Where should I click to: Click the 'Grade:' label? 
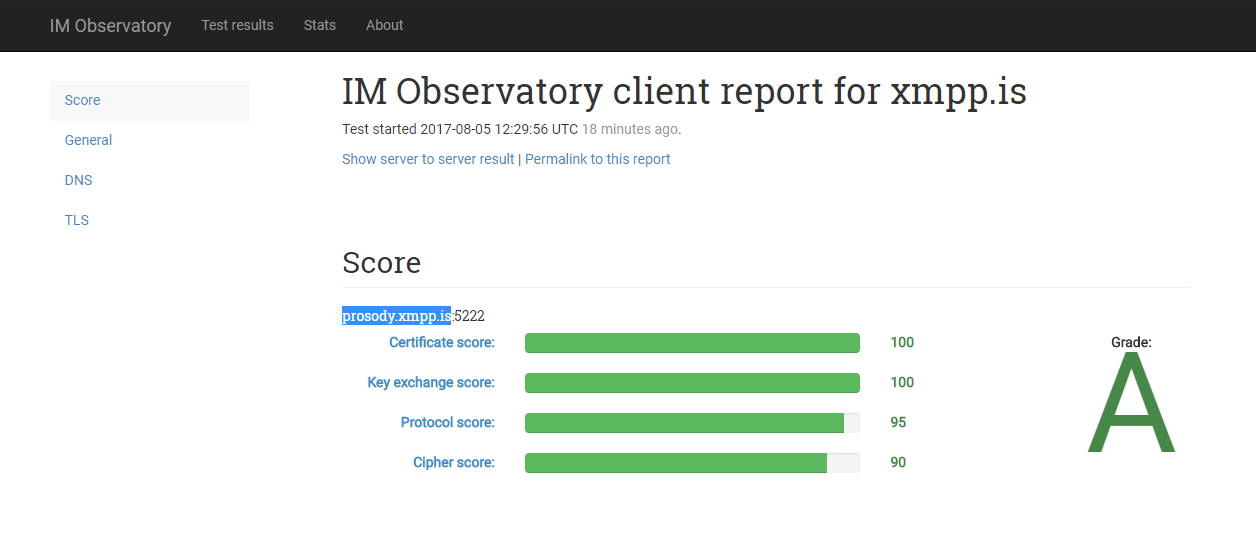point(1131,342)
